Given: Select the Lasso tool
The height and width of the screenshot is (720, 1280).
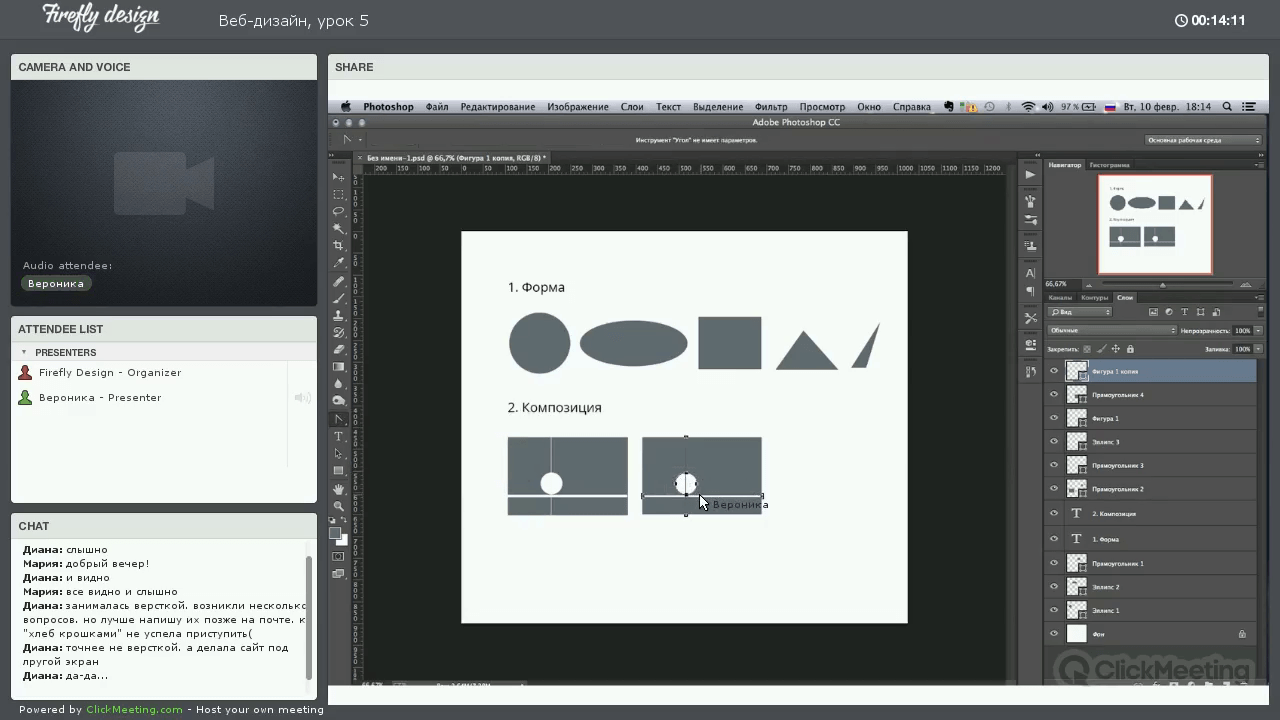Looking at the screenshot, I should 339,212.
